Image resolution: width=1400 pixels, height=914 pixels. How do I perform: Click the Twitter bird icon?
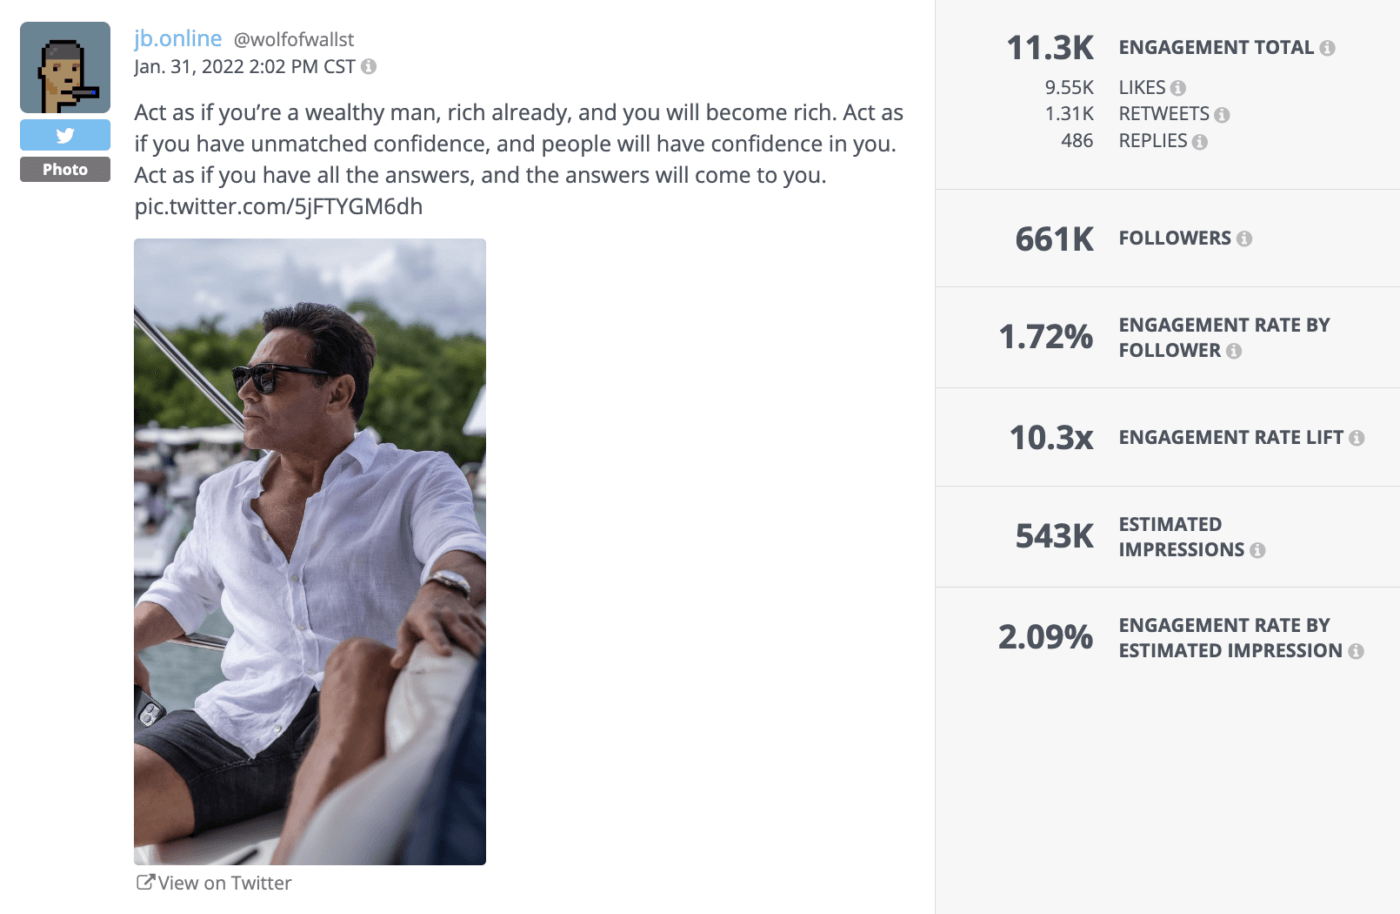pyautogui.click(x=64, y=134)
